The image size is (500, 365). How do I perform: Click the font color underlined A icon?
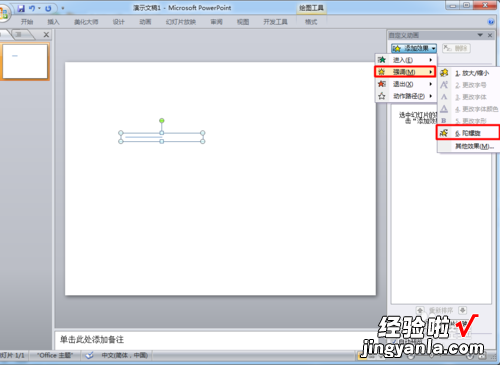coord(444,109)
